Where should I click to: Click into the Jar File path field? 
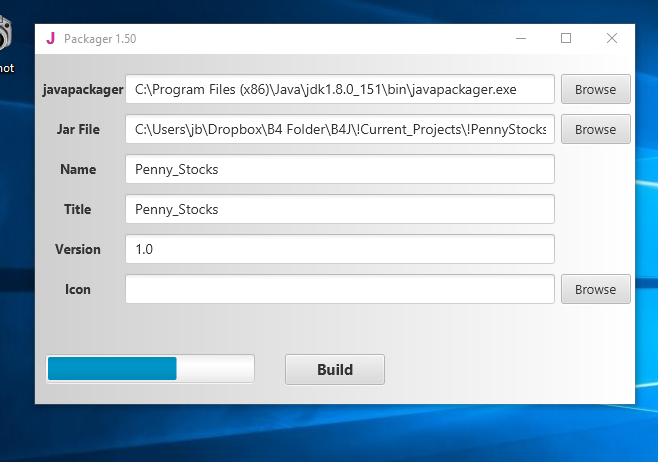tap(340, 129)
